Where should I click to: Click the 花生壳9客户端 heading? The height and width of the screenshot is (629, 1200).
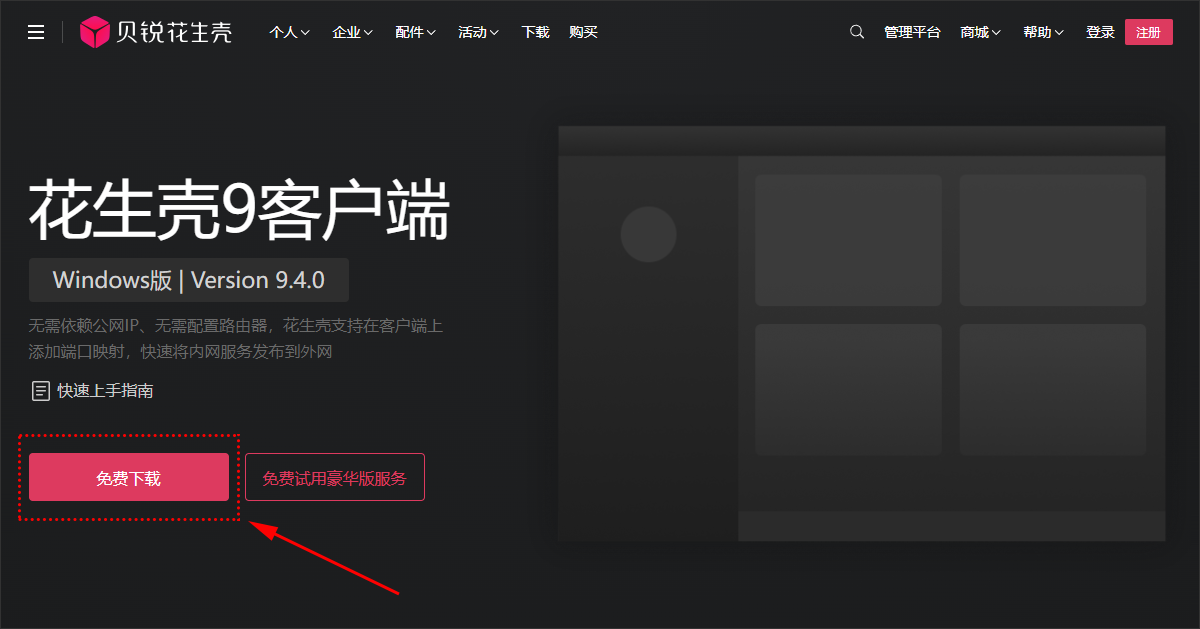239,211
